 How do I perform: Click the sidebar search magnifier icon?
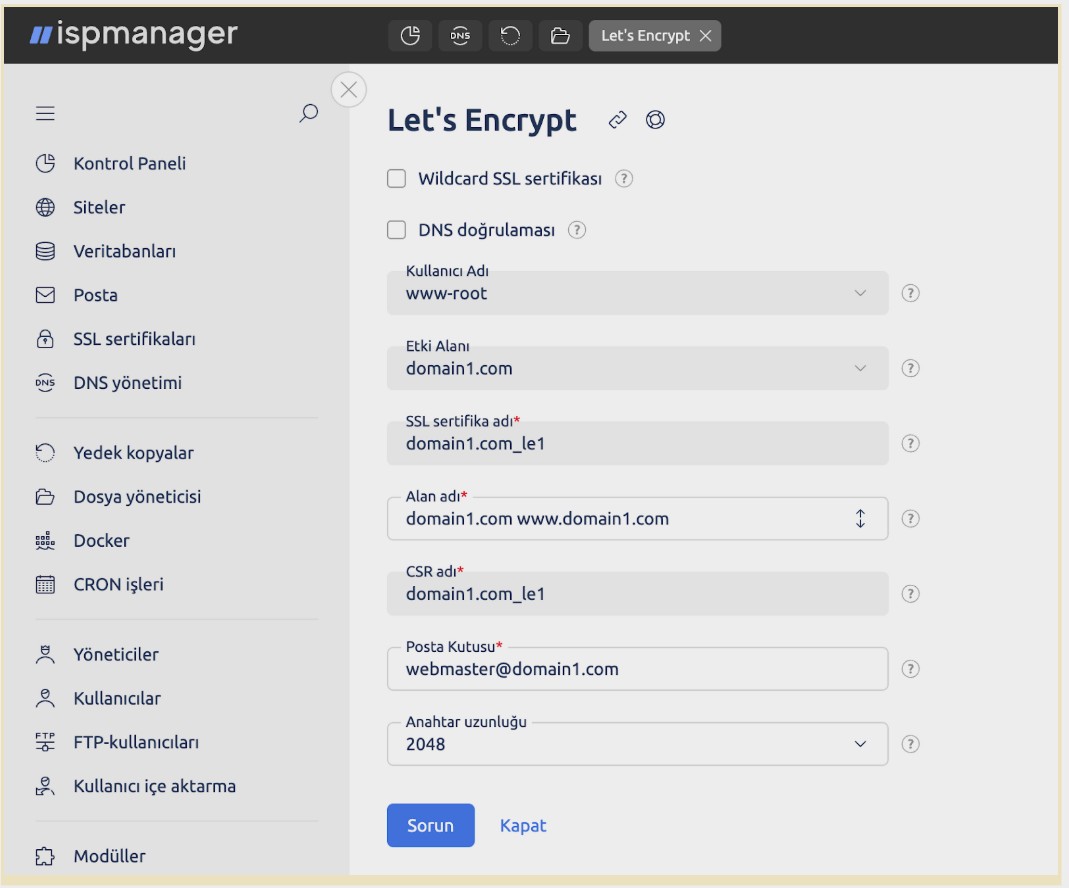[309, 113]
